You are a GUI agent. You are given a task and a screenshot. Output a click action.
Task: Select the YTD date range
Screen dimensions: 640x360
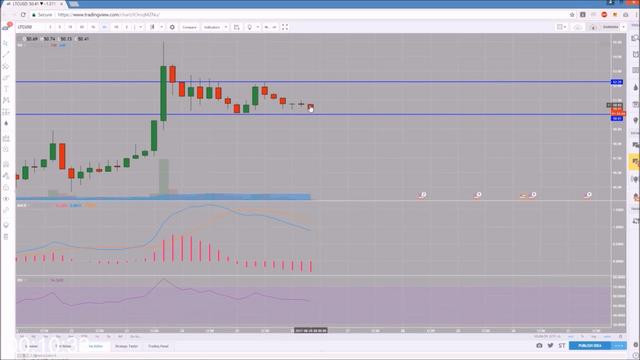pos(83,336)
